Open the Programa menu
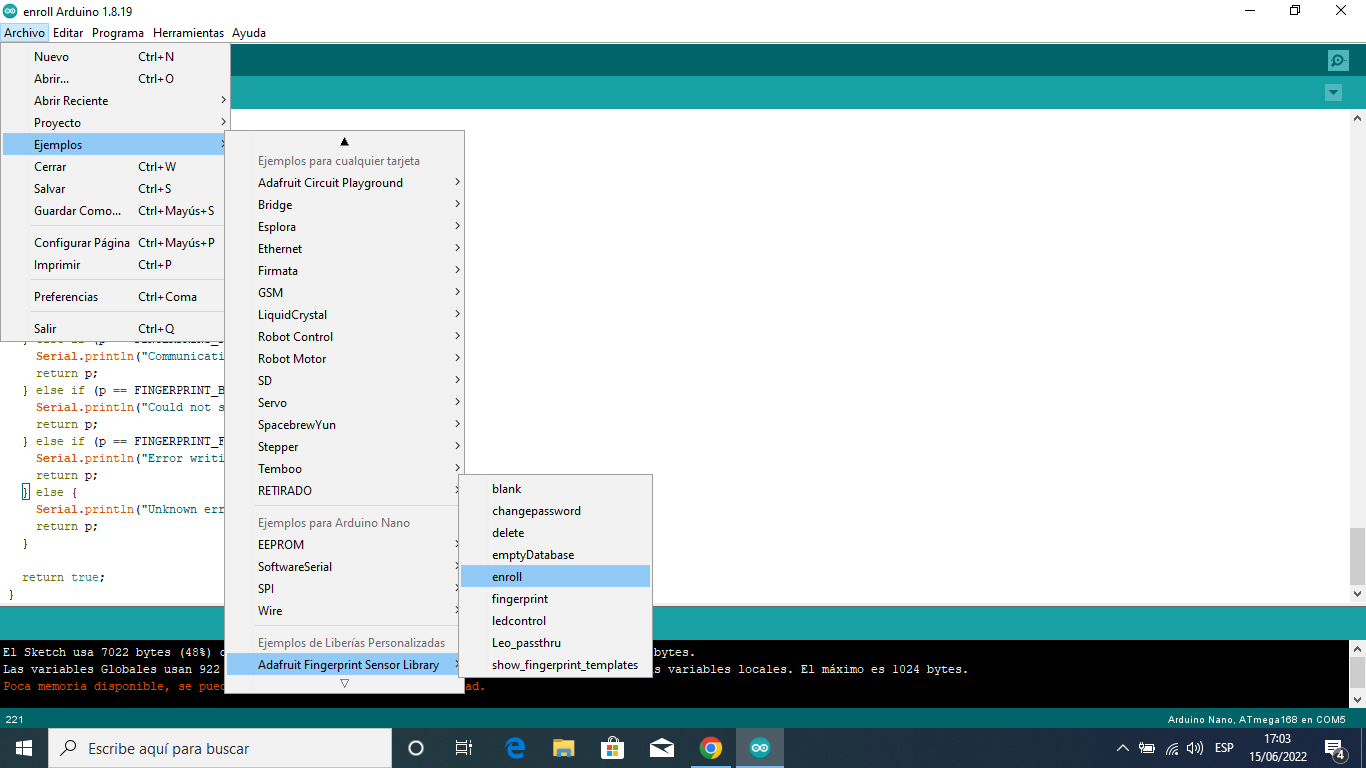The width and height of the screenshot is (1366, 768). 118,33
